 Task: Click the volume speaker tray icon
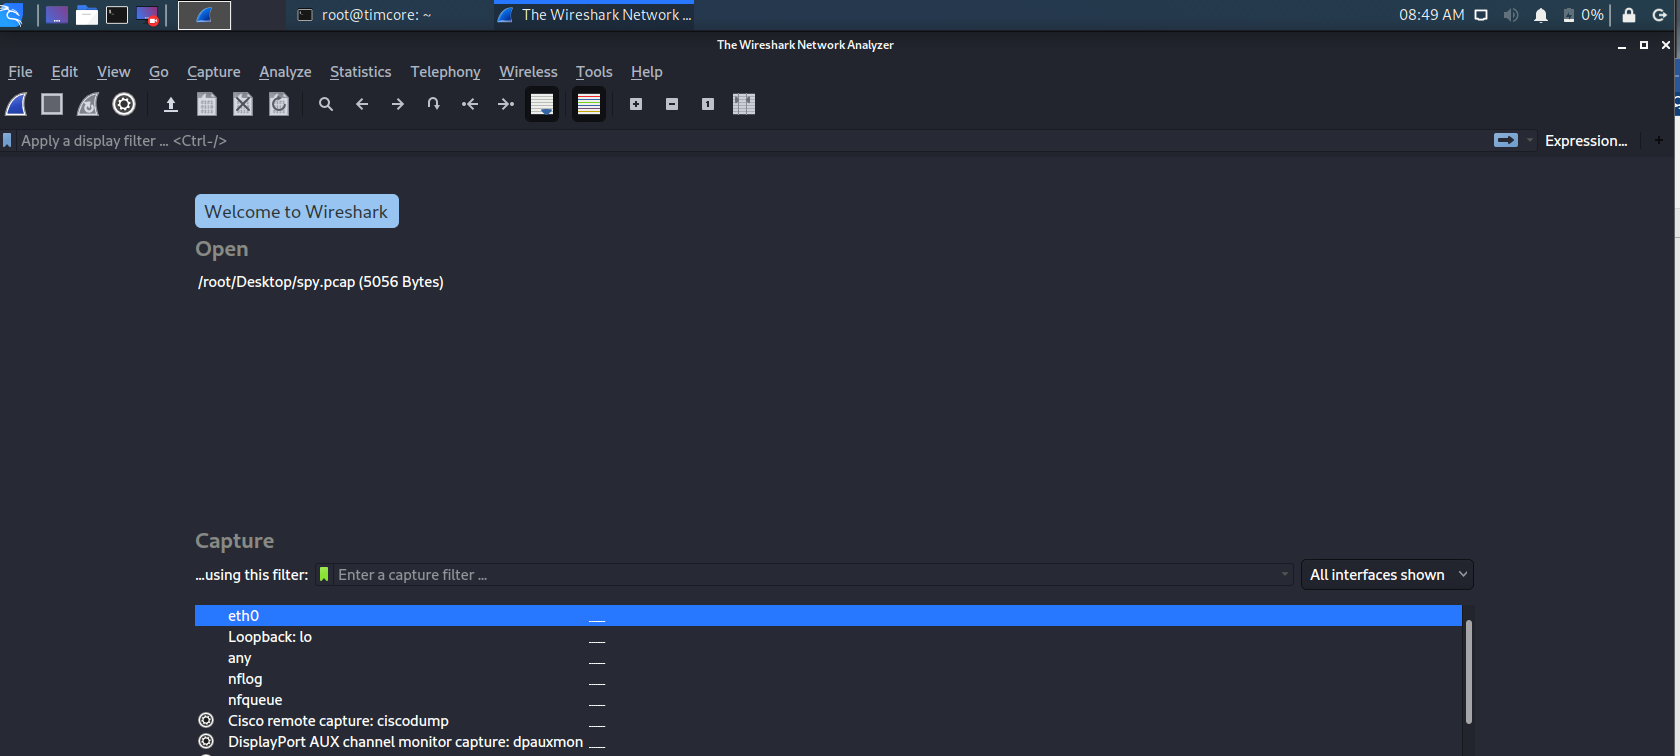(1511, 15)
